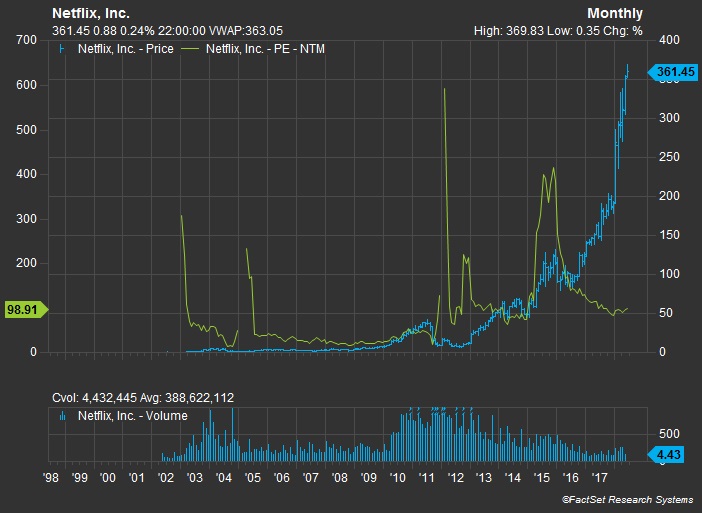
Task: Click the 150 label on right axis
Action: [669, 235]
